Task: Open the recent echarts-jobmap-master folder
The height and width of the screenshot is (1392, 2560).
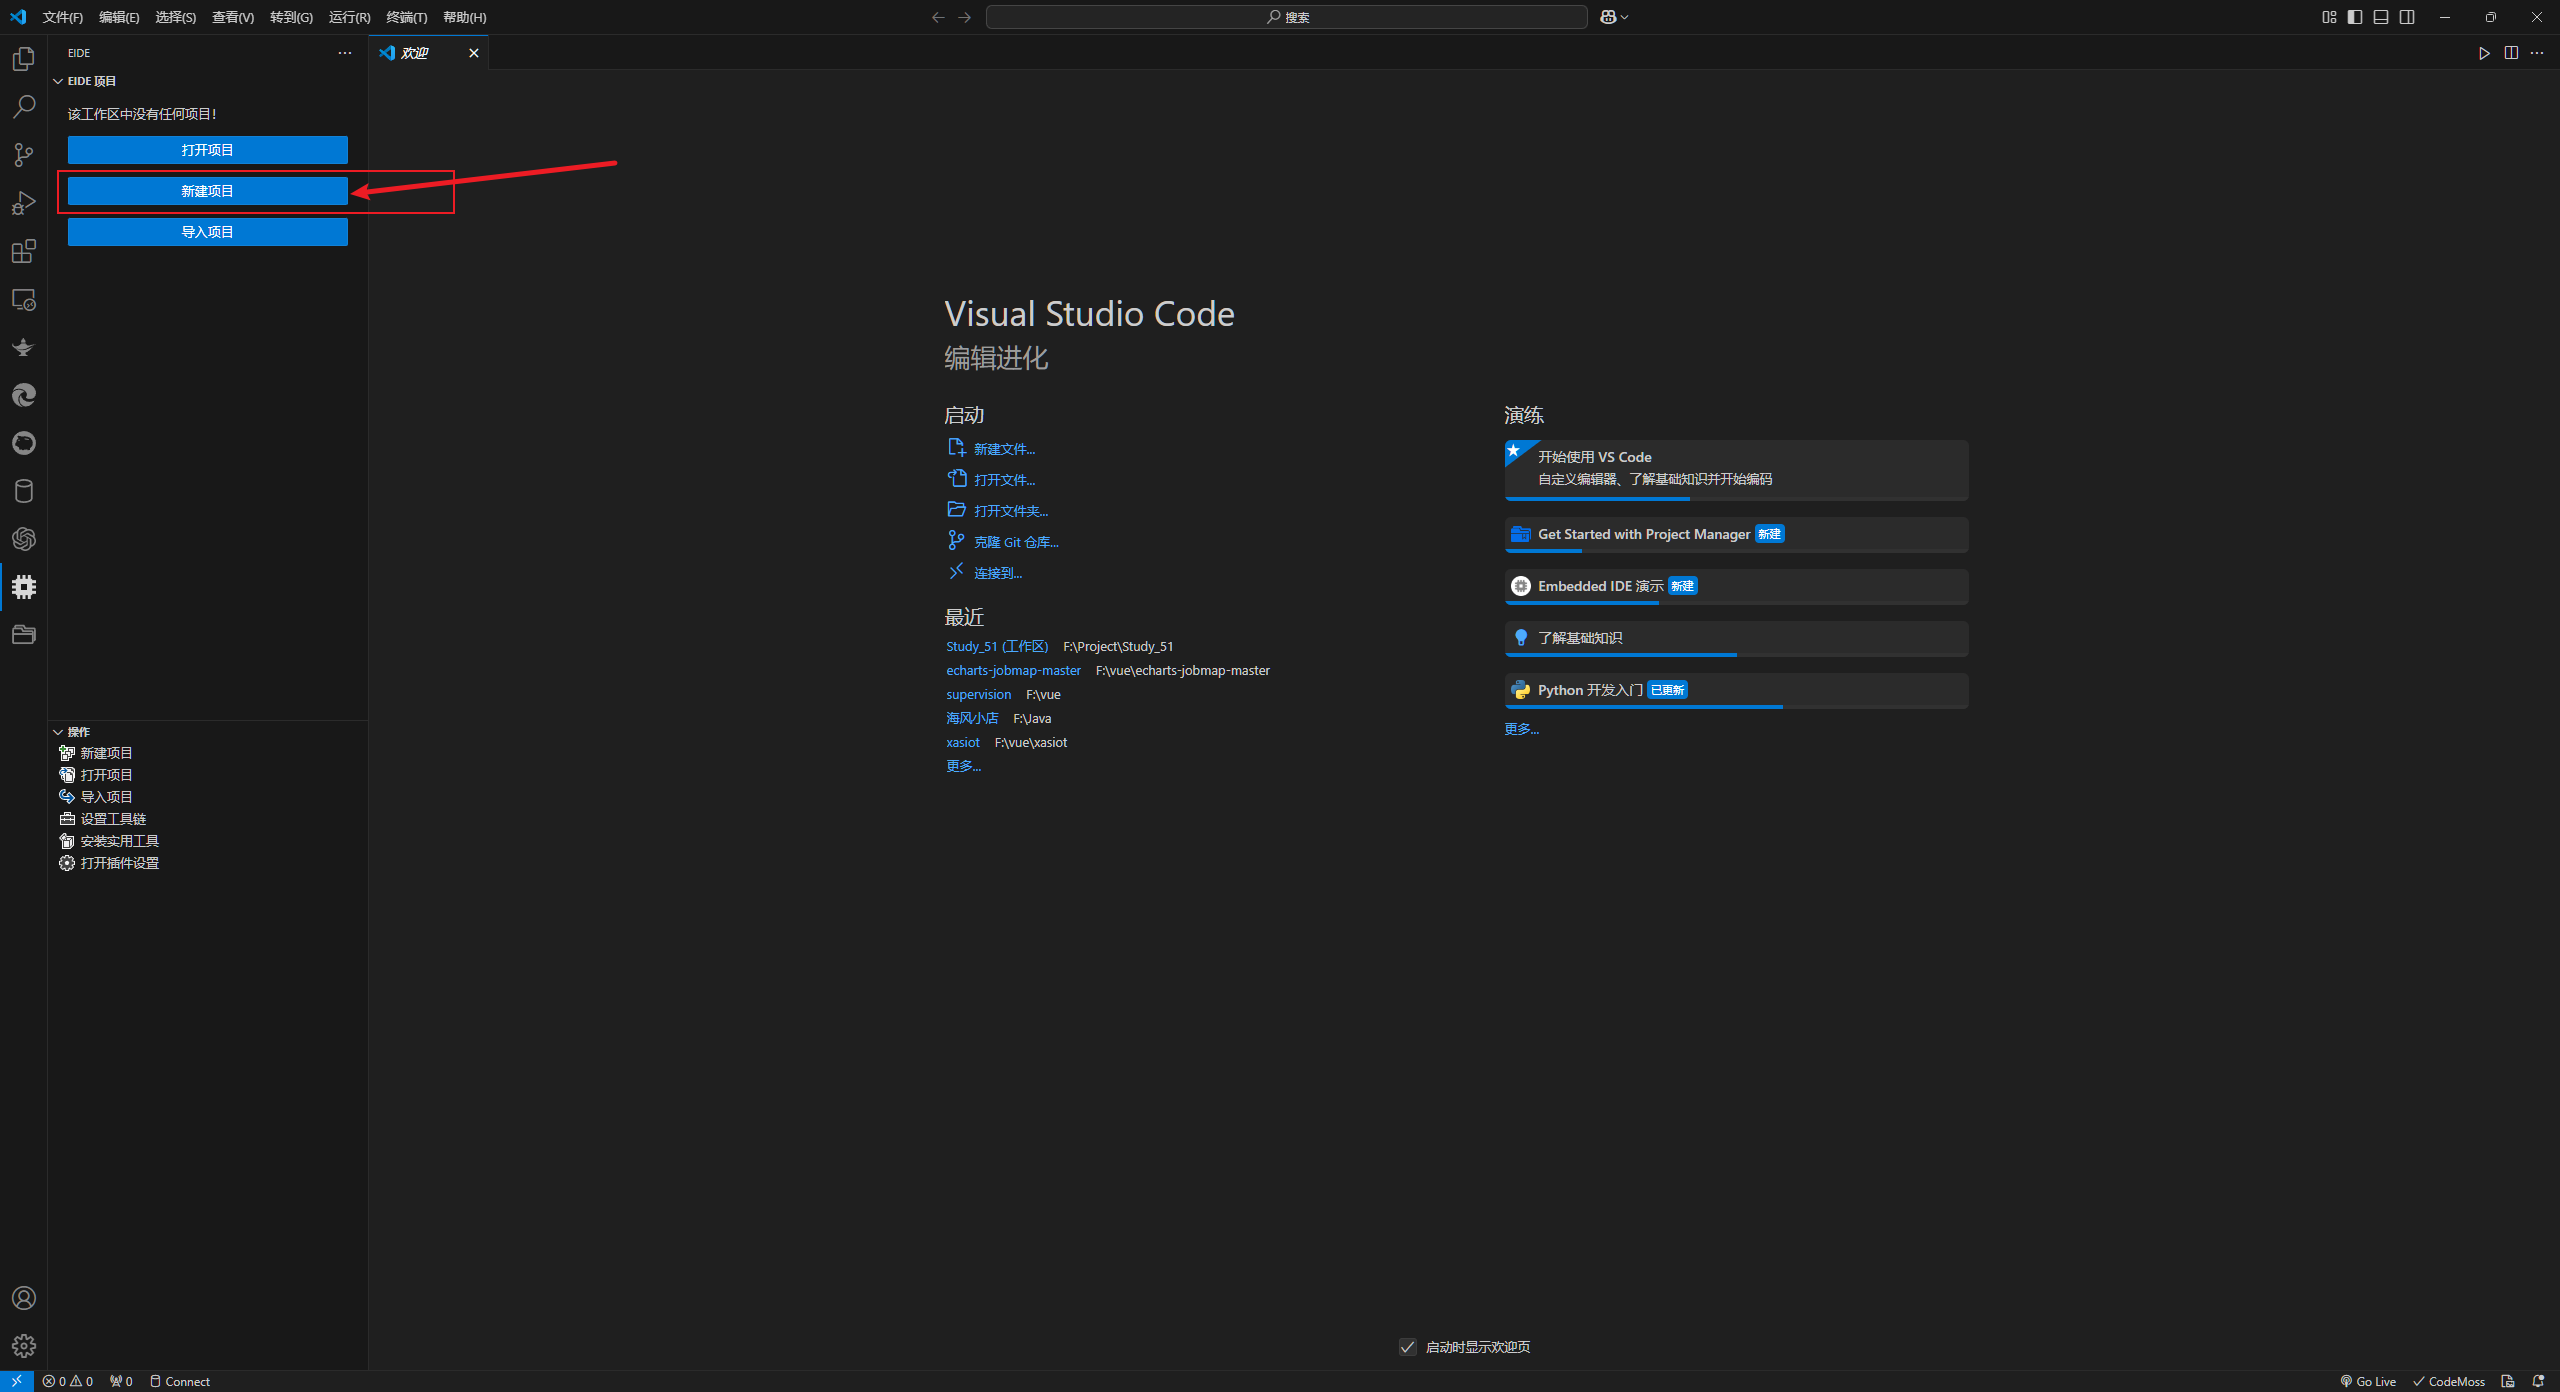Action: (x=1013, y=670)
